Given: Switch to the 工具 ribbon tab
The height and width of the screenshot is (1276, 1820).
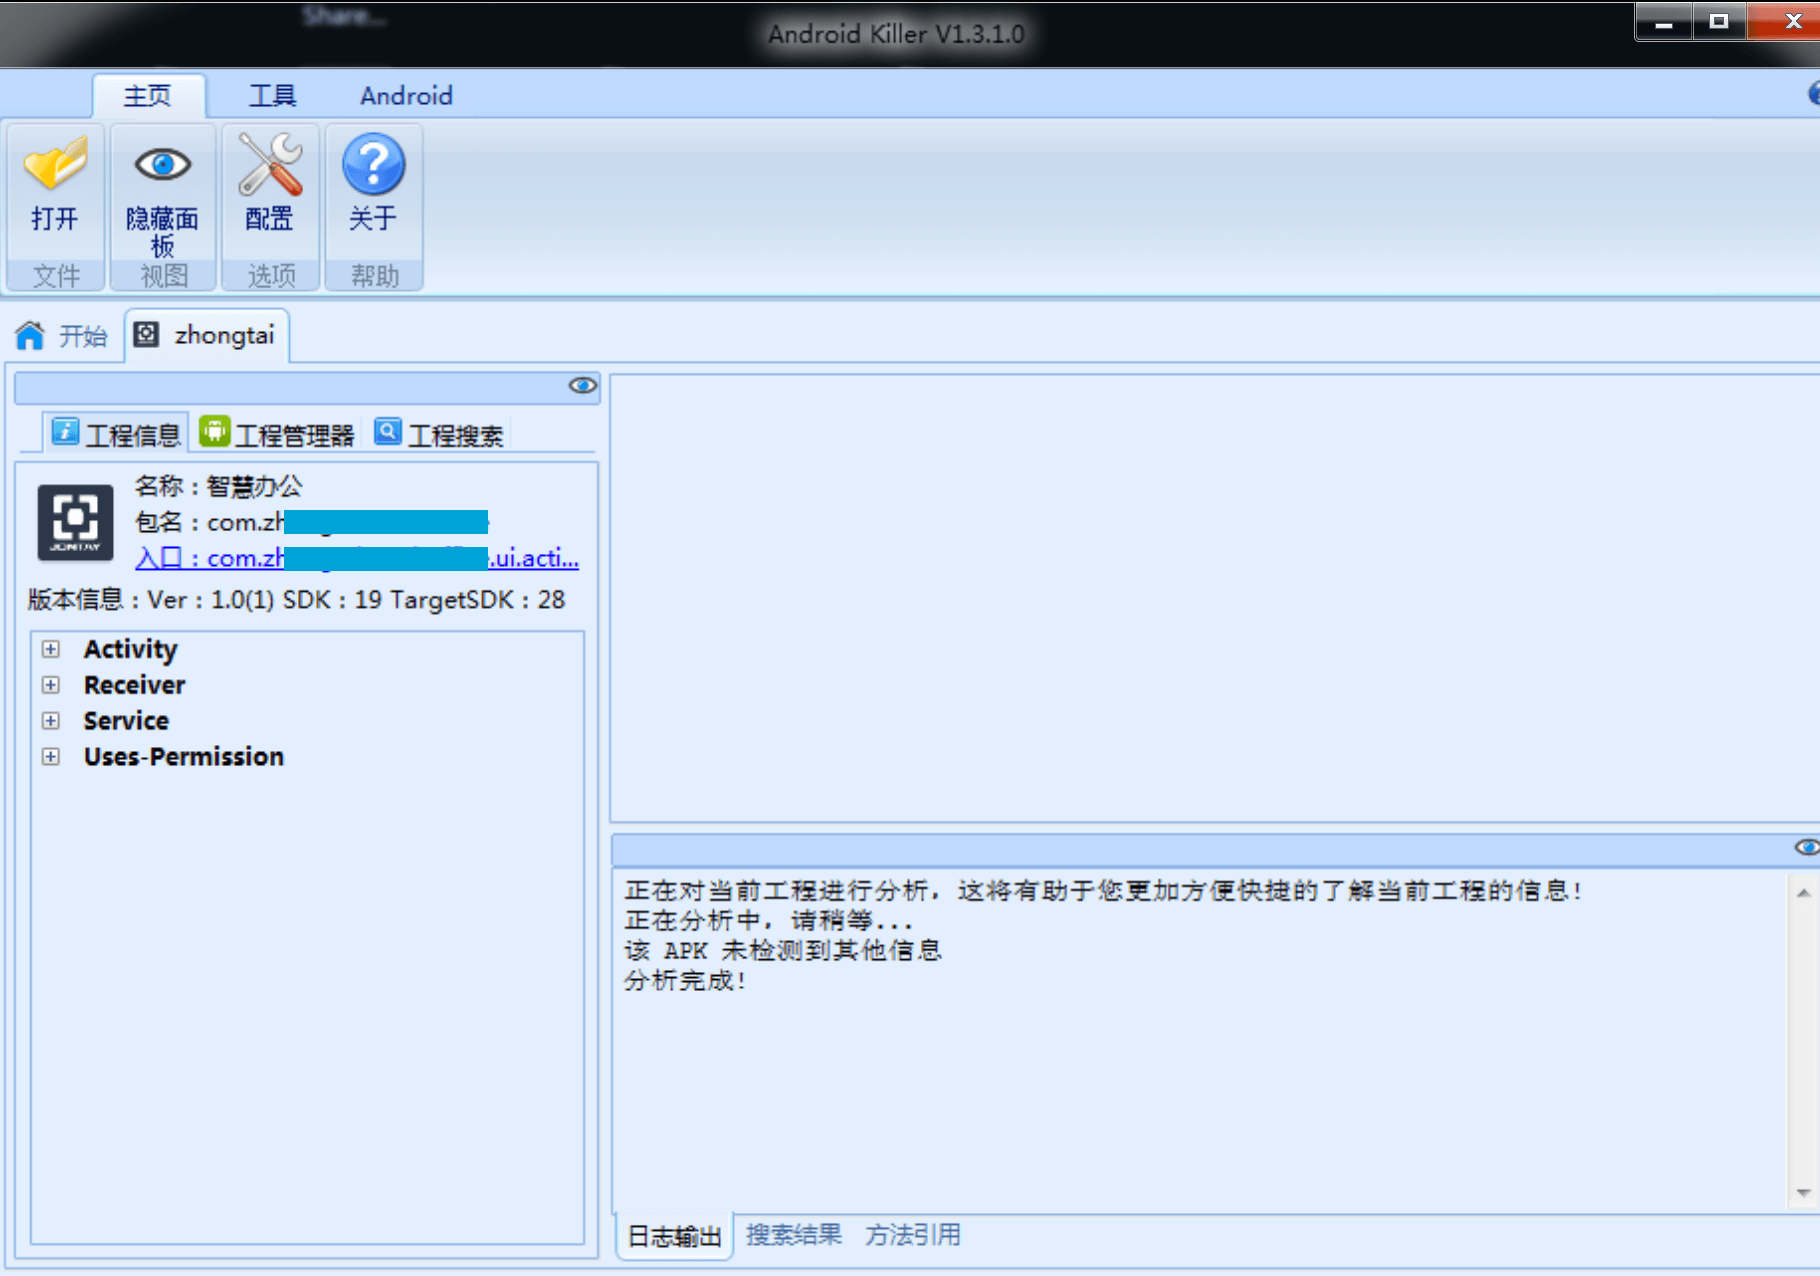Looking at the screenshot, I should 272,96.
